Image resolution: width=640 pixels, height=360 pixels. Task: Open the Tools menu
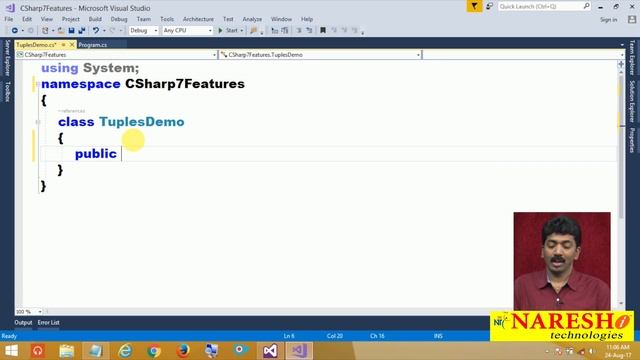point(167,19)
